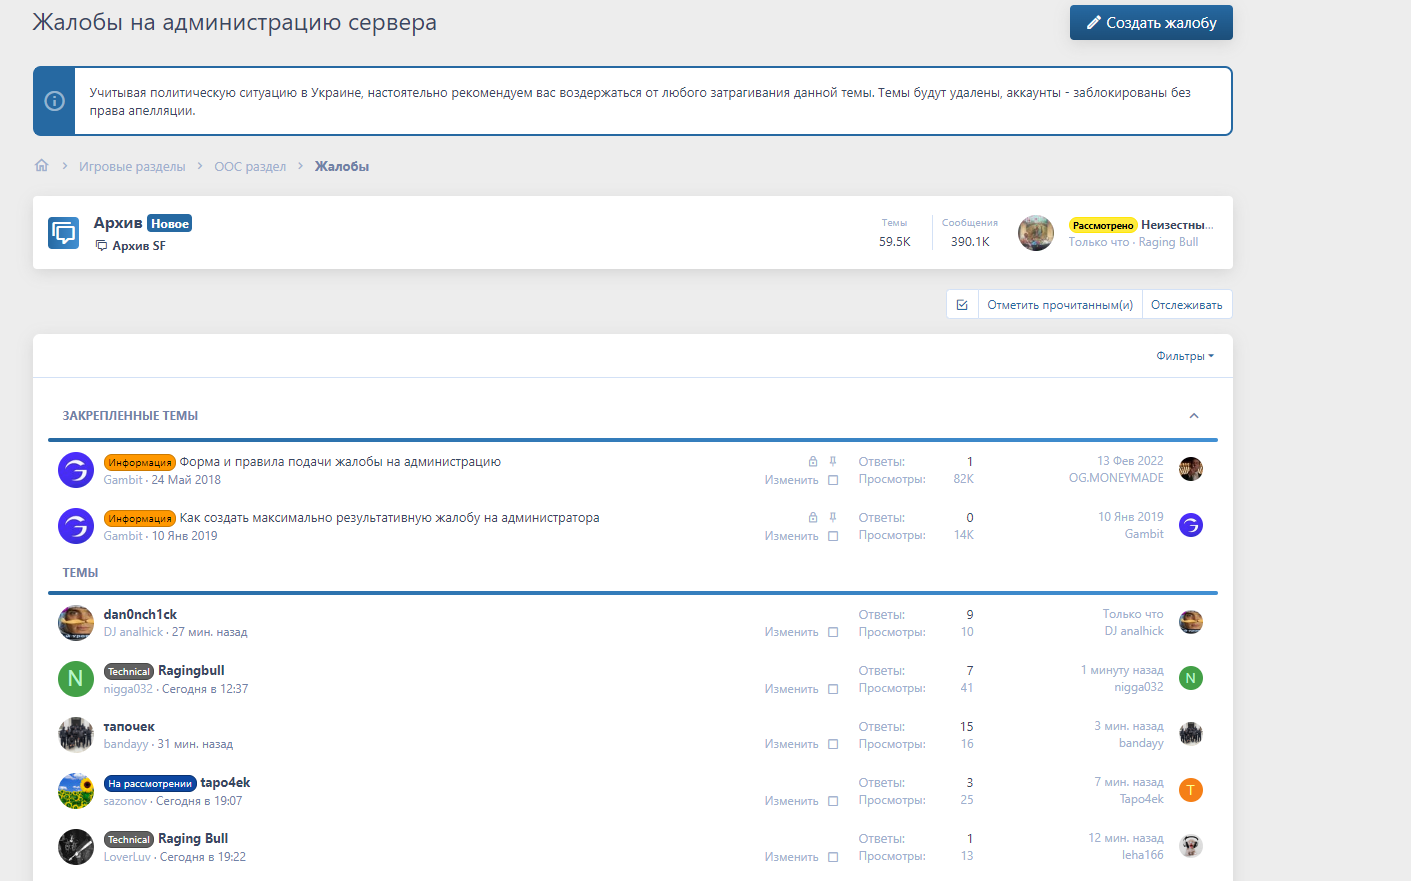This screenshot has height=881, width=1411.
Task: Click the mark-read checkmark icon
Action: point(962,305)
